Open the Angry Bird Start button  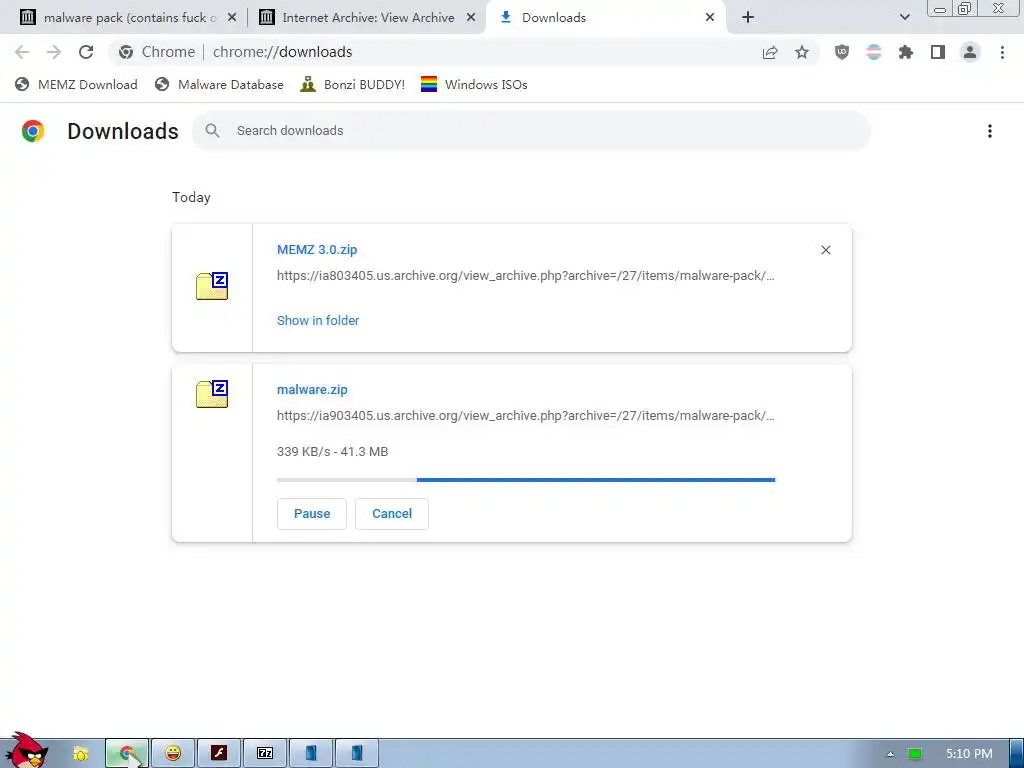pyautogui.click(x=26, y=750)
